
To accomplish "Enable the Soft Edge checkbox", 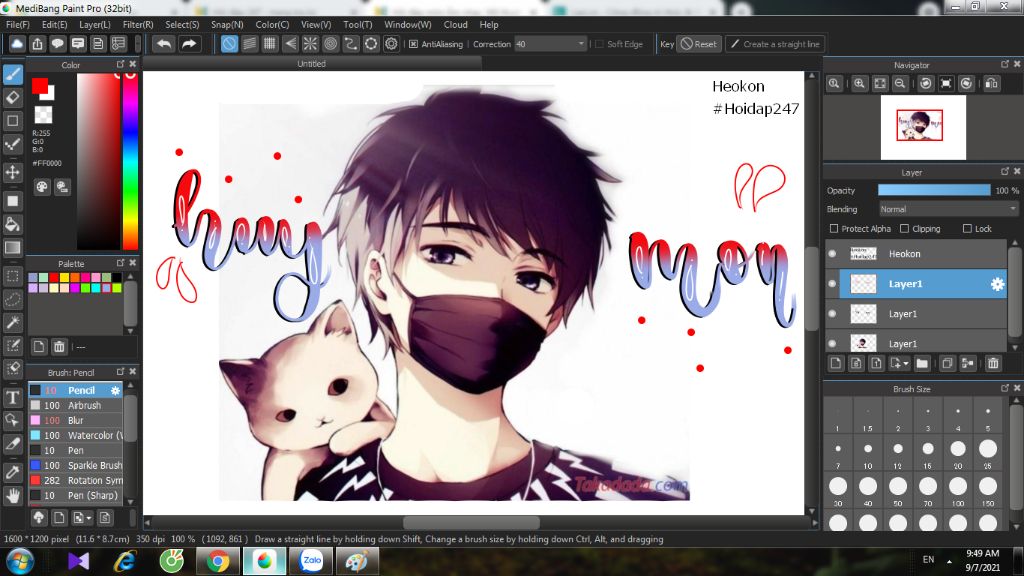I will pos(600,44).
